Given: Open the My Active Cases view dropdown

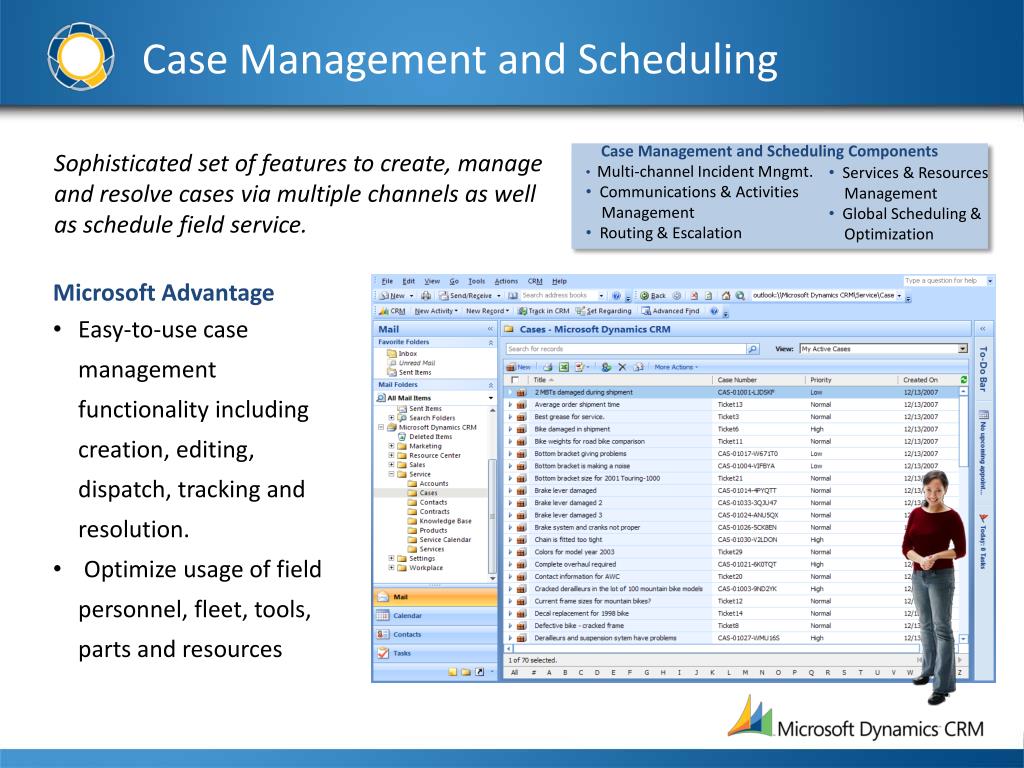Looking at the screenshot, I should 963,349.
